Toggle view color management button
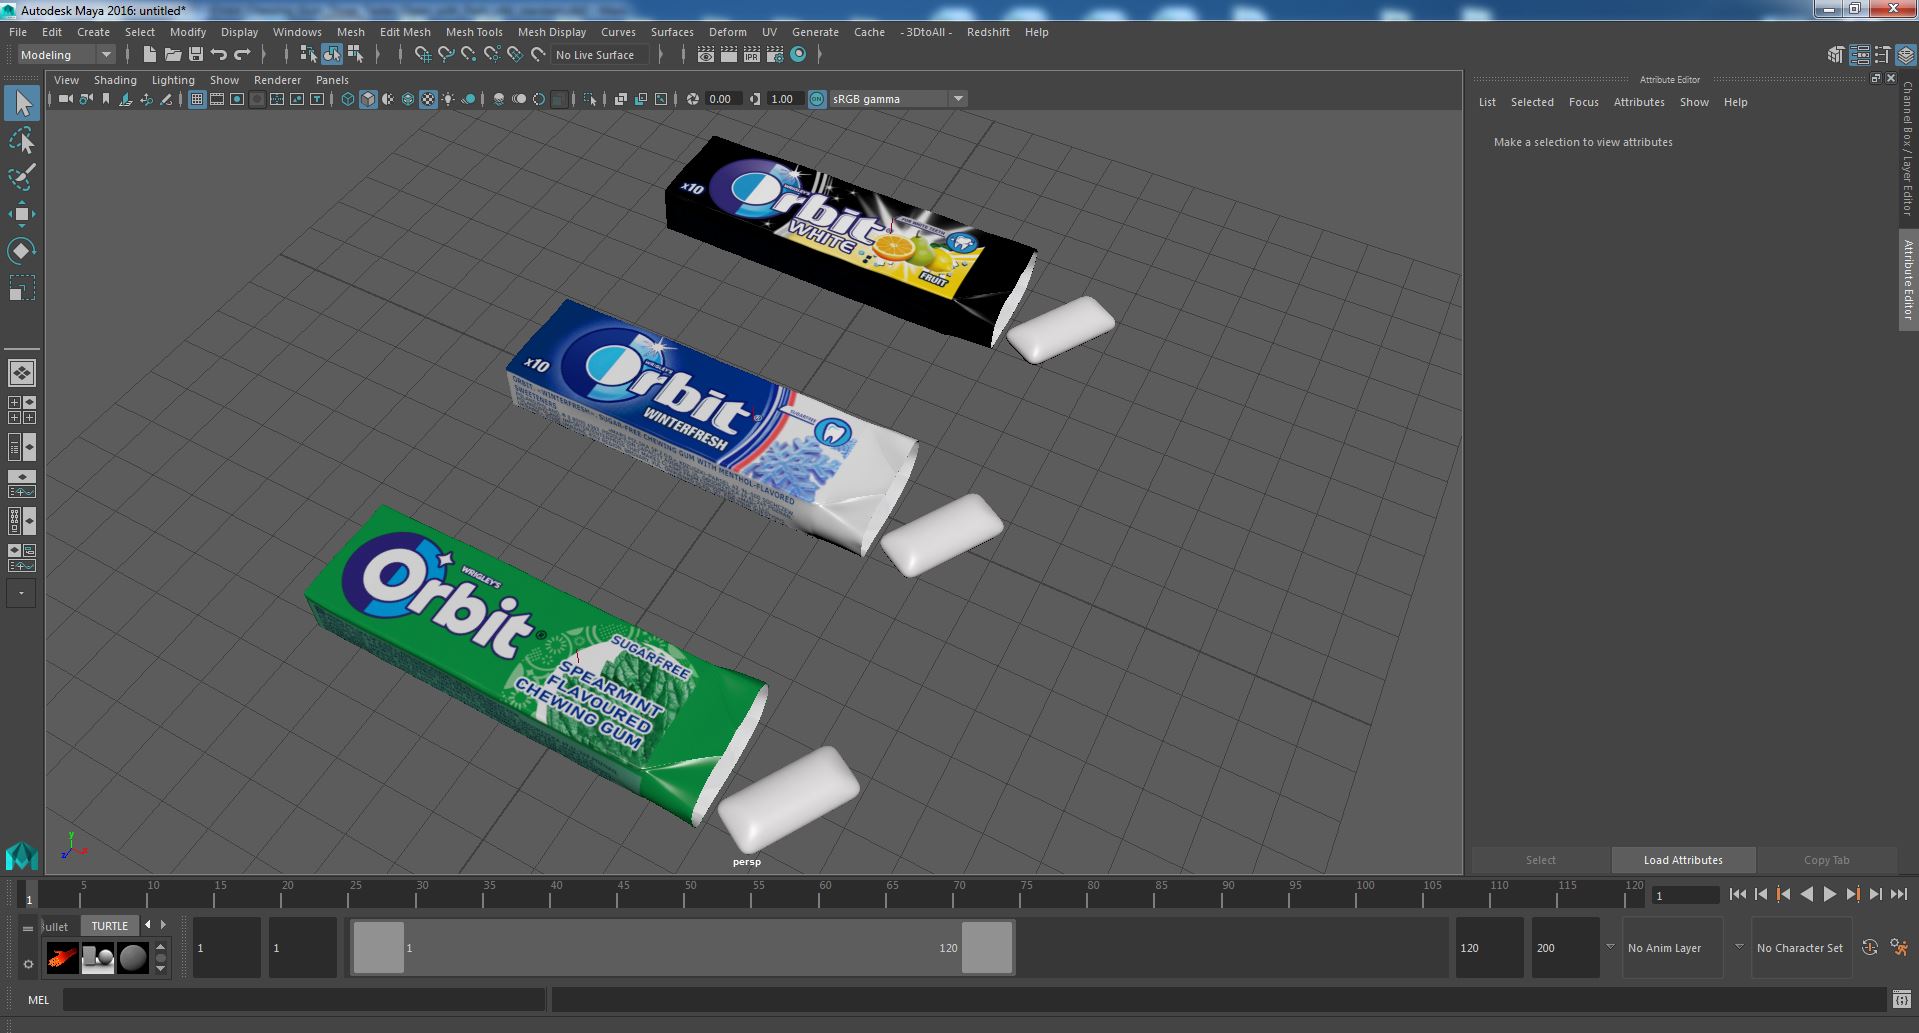Screen dimensions: 1919x1033 (817, 99)
